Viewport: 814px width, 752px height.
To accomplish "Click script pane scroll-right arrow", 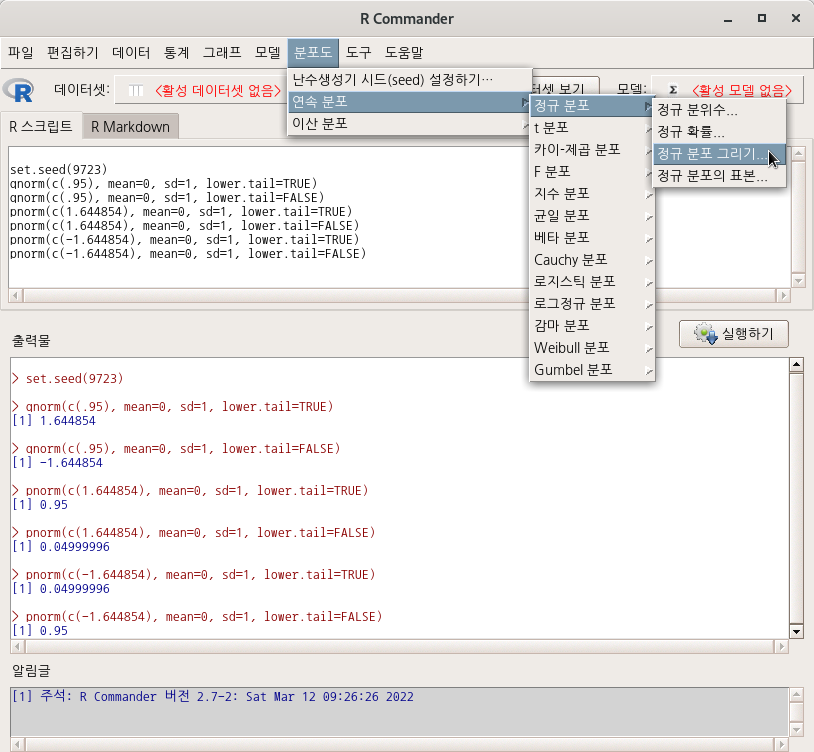I will (783, 295).
